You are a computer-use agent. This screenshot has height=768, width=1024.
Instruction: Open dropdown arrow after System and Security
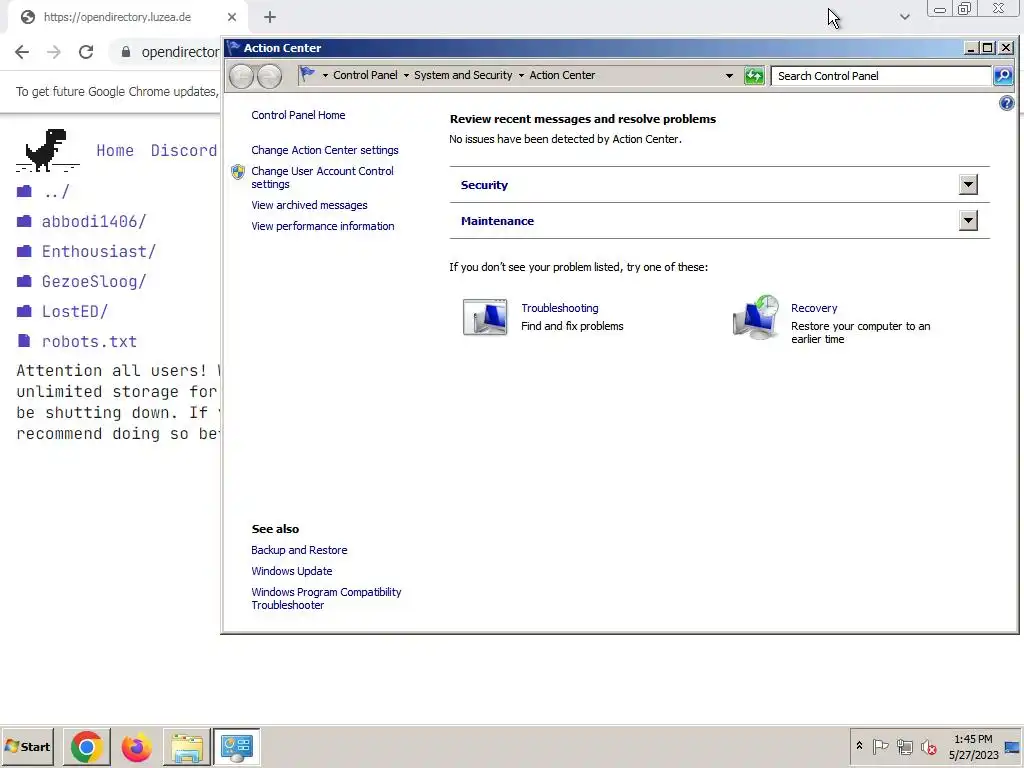tap(521, 76)
